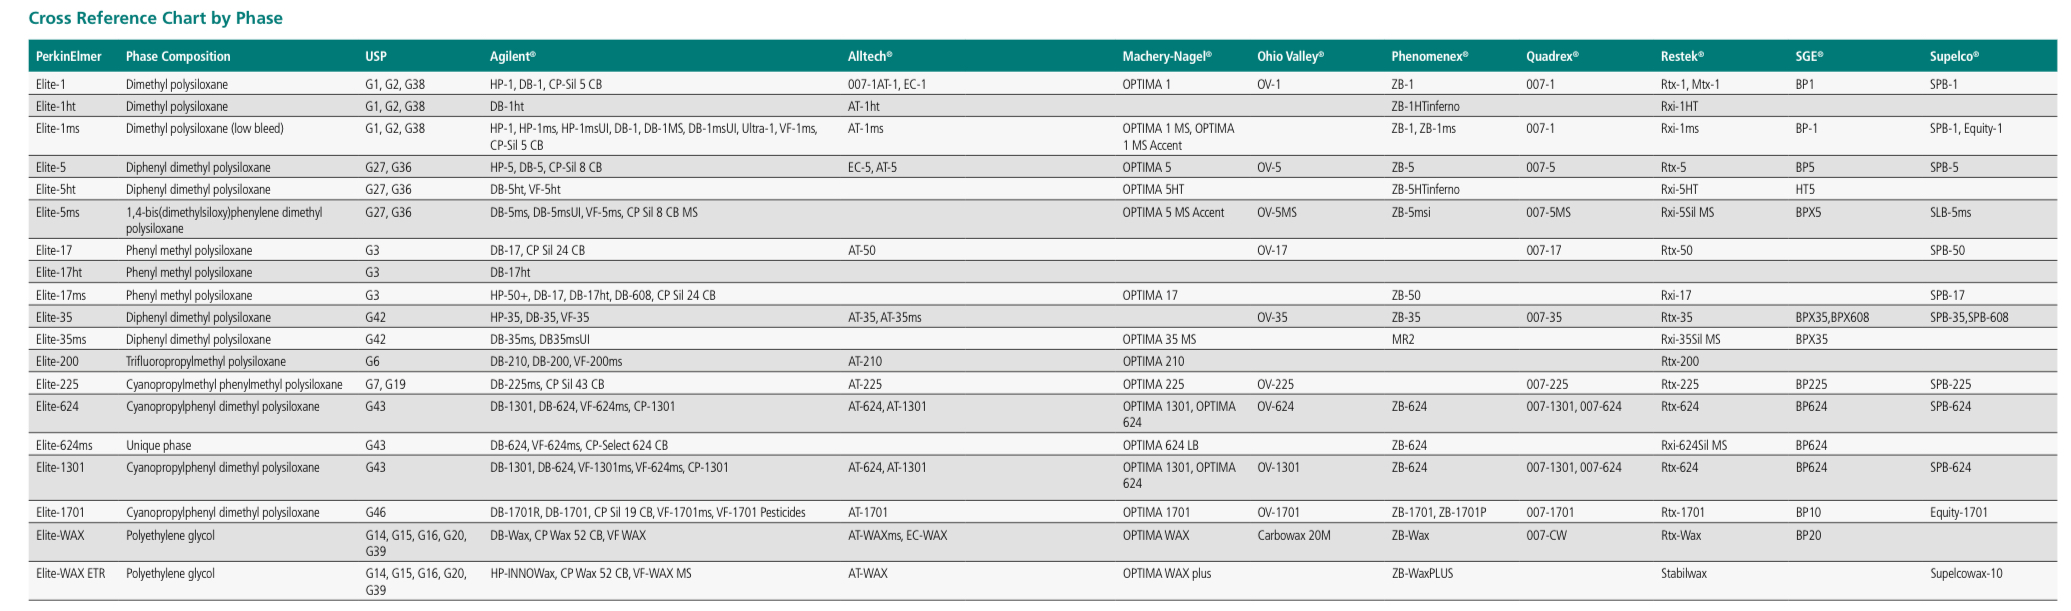2071x611 pixels.
Task: Select 'Dimethyl polysiloxane (low bleed)' phase cell
Action: pos(205,129)
